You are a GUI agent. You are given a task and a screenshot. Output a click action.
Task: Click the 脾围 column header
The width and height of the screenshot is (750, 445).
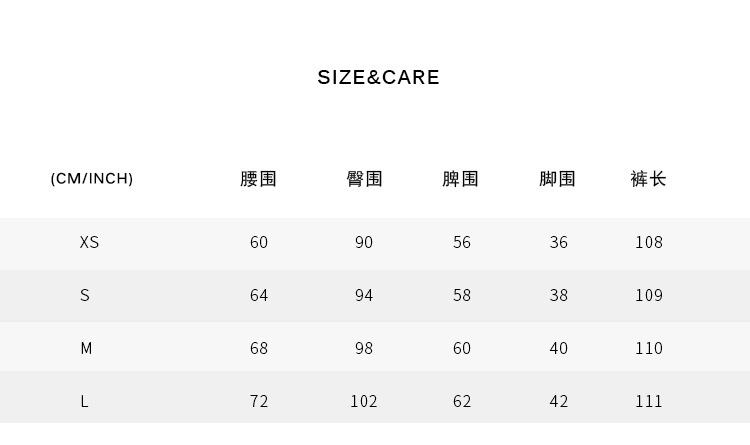(x=461, y=179)
